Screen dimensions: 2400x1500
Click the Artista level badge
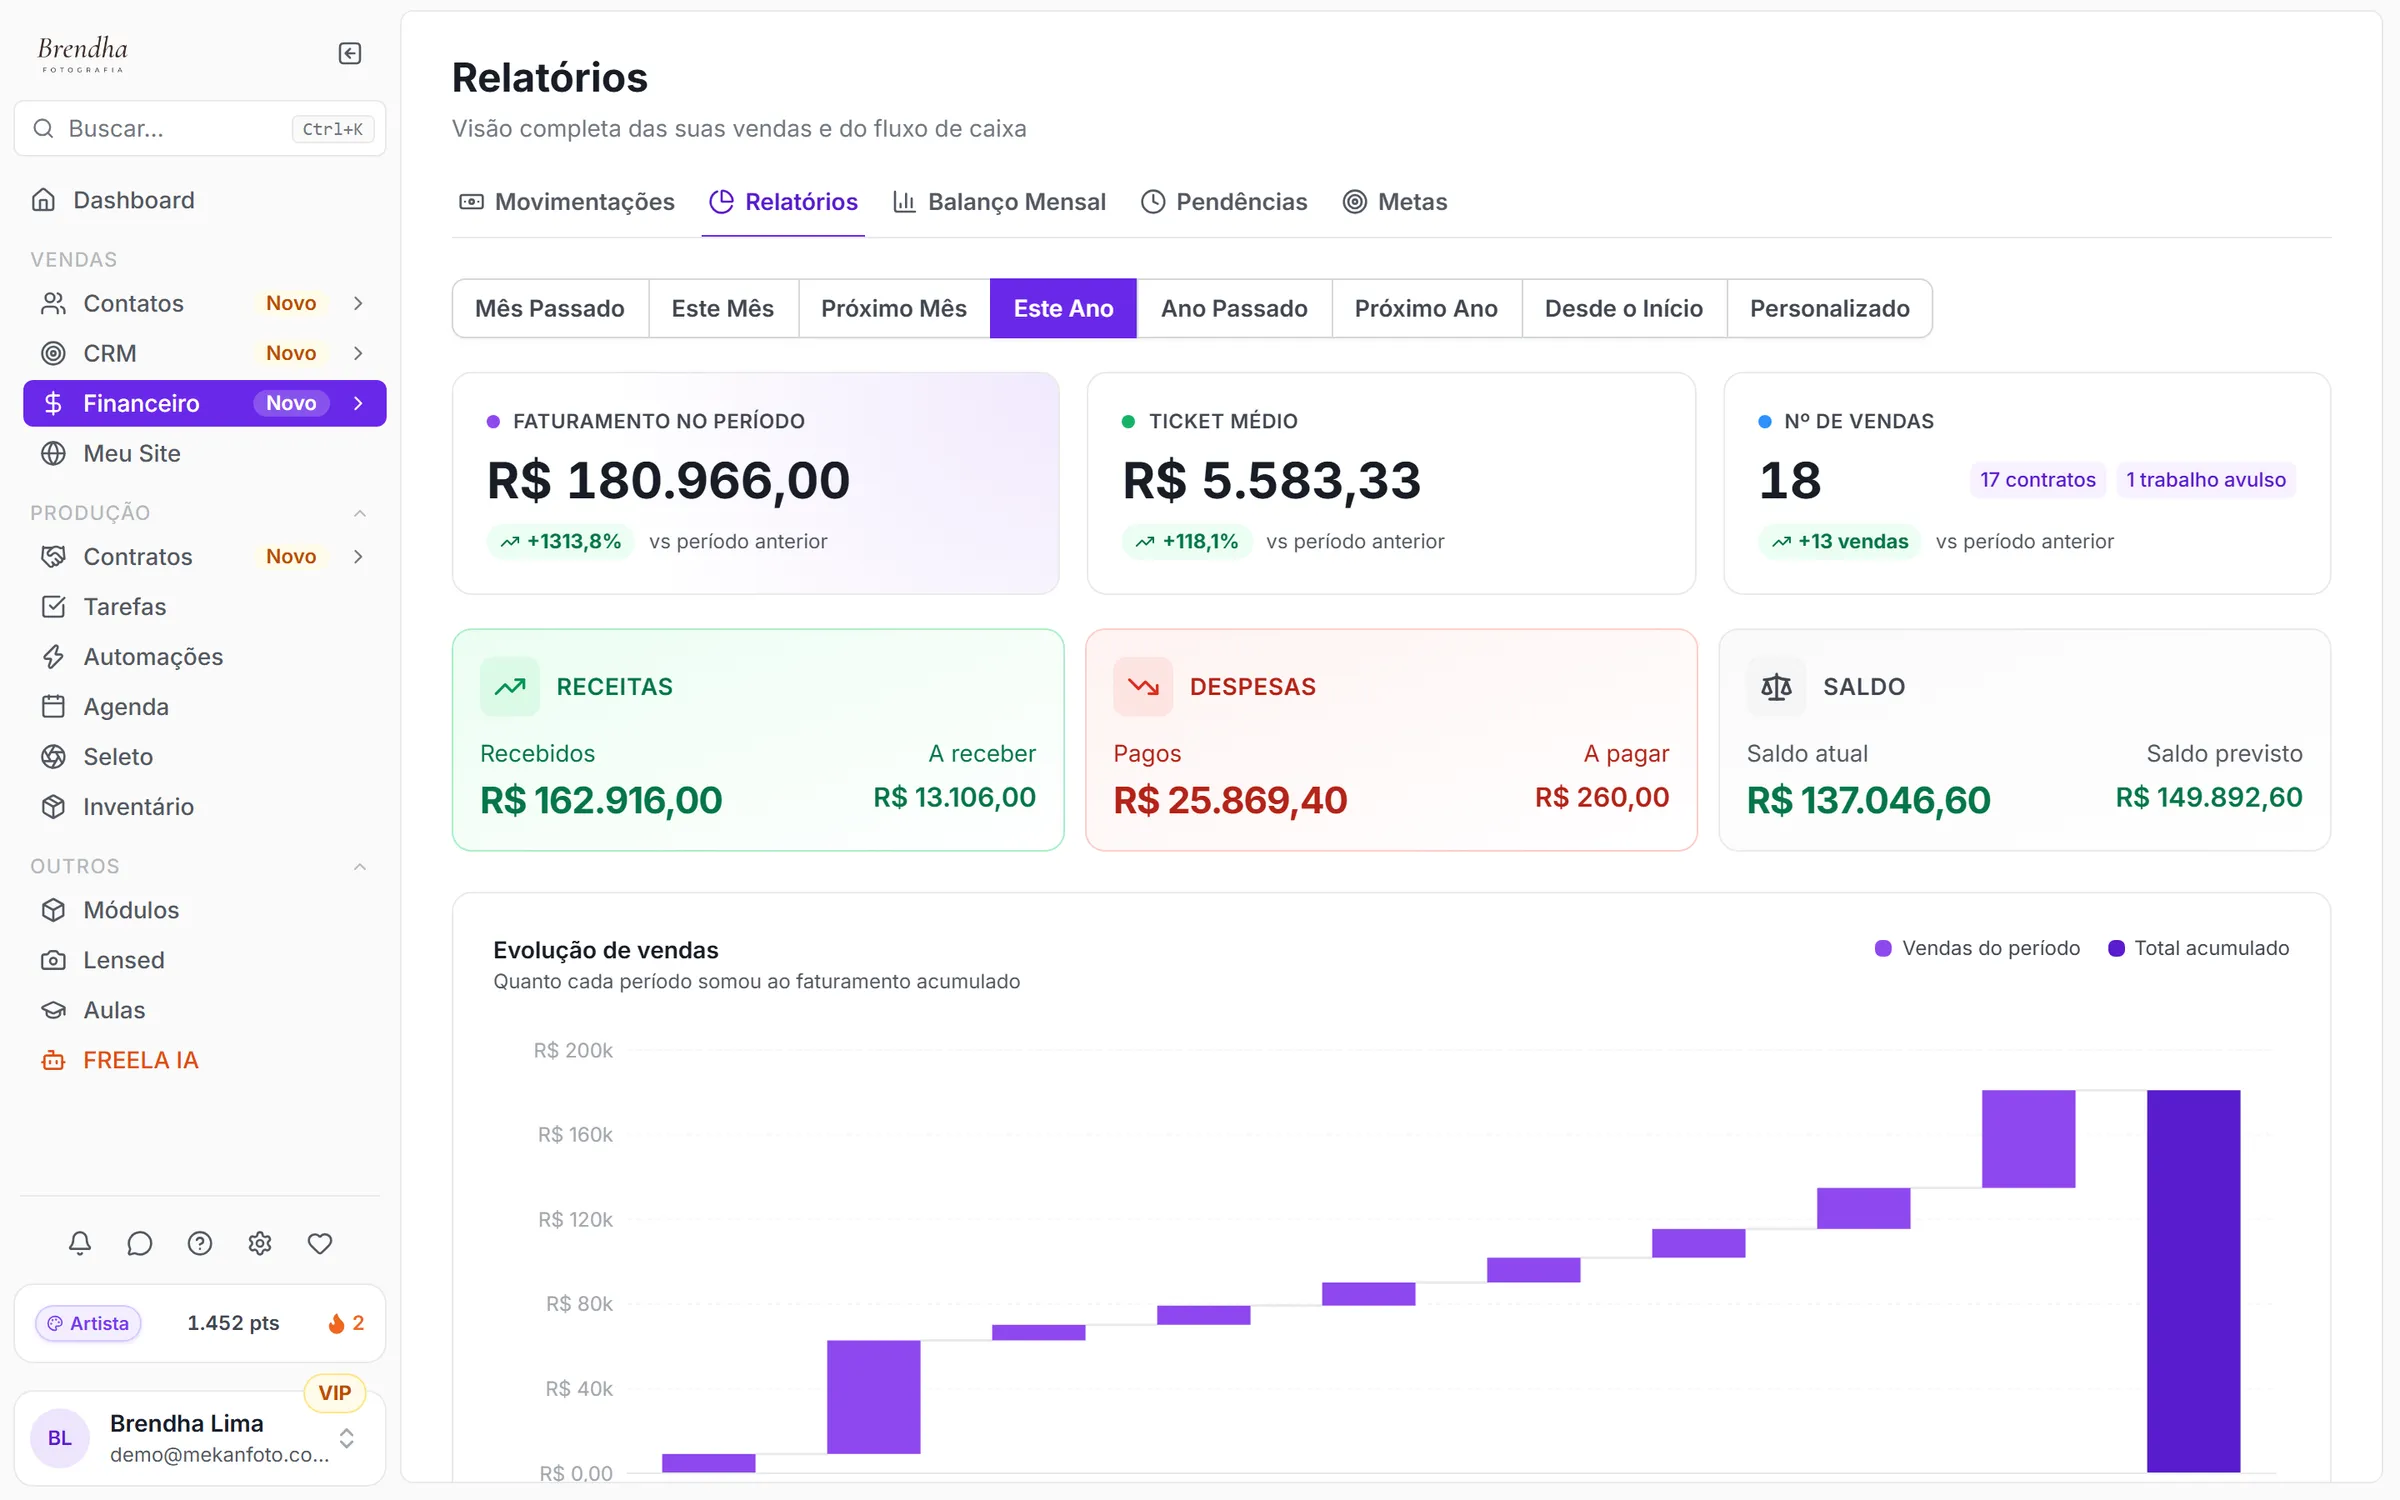coord(88,1323)
